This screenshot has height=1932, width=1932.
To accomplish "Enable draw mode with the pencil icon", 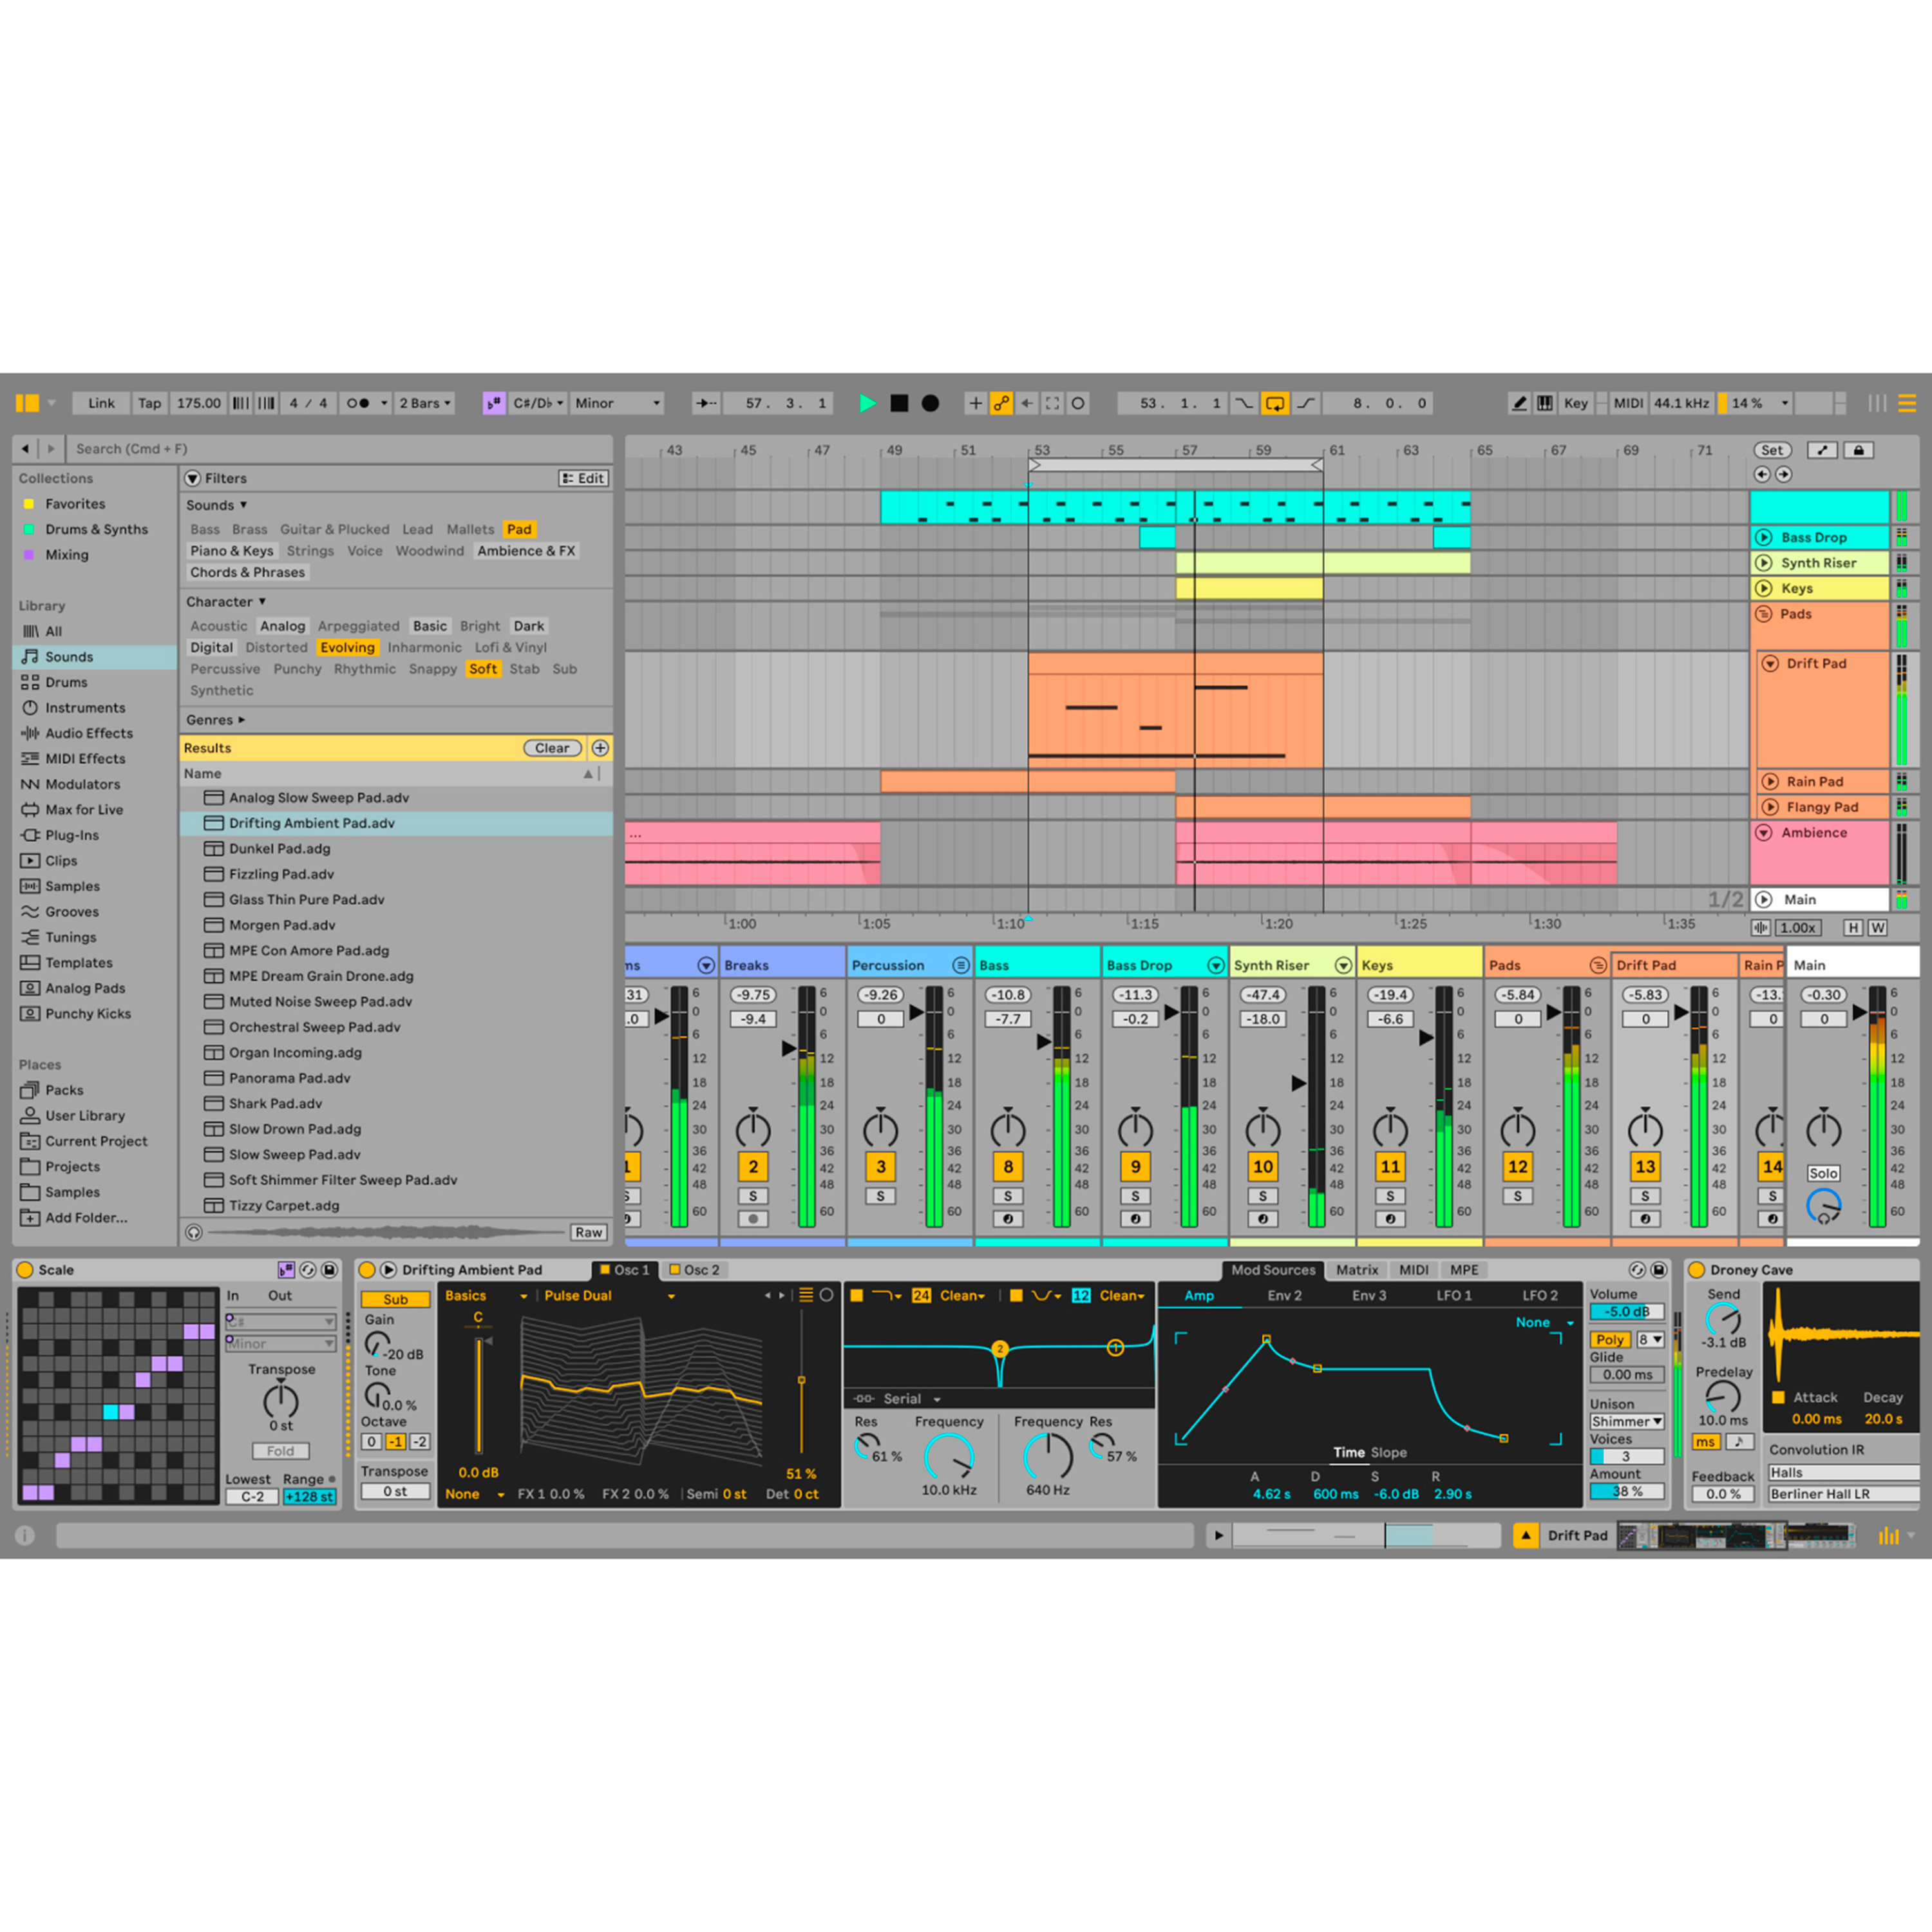I will click(1520, 403).
